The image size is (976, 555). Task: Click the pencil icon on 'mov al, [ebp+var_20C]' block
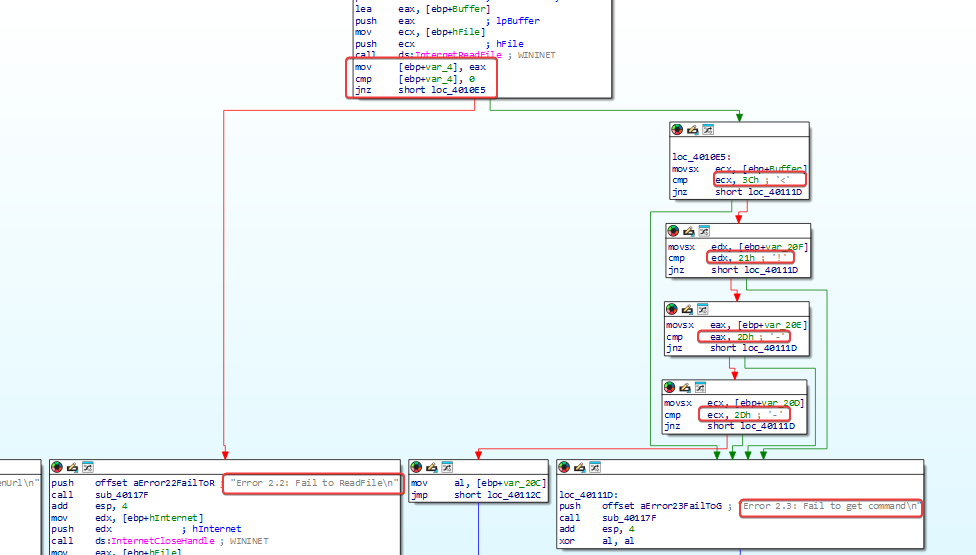pyautogui.click(x=432, y=467)
